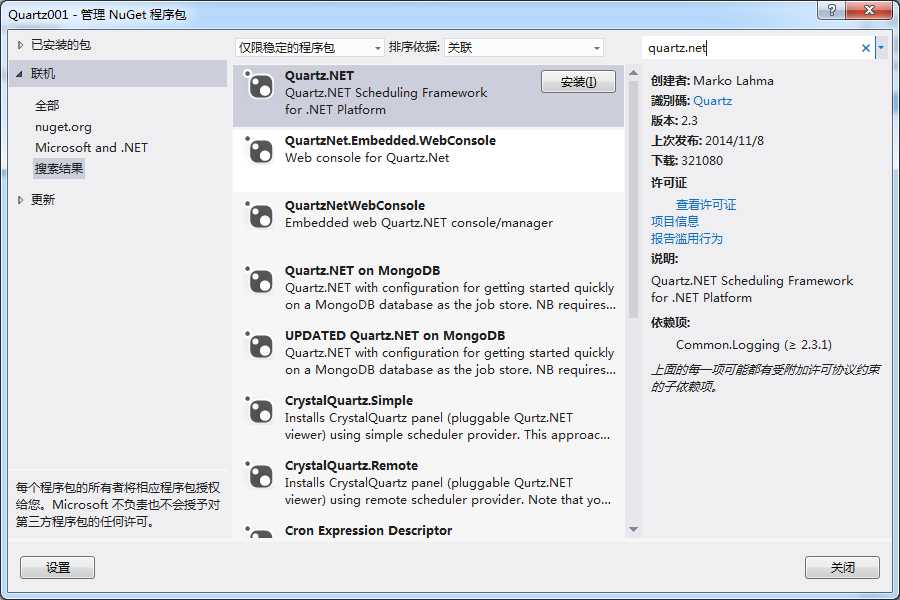Open the Quartz identifier link
Screen dimensions: 900x600
712,100
